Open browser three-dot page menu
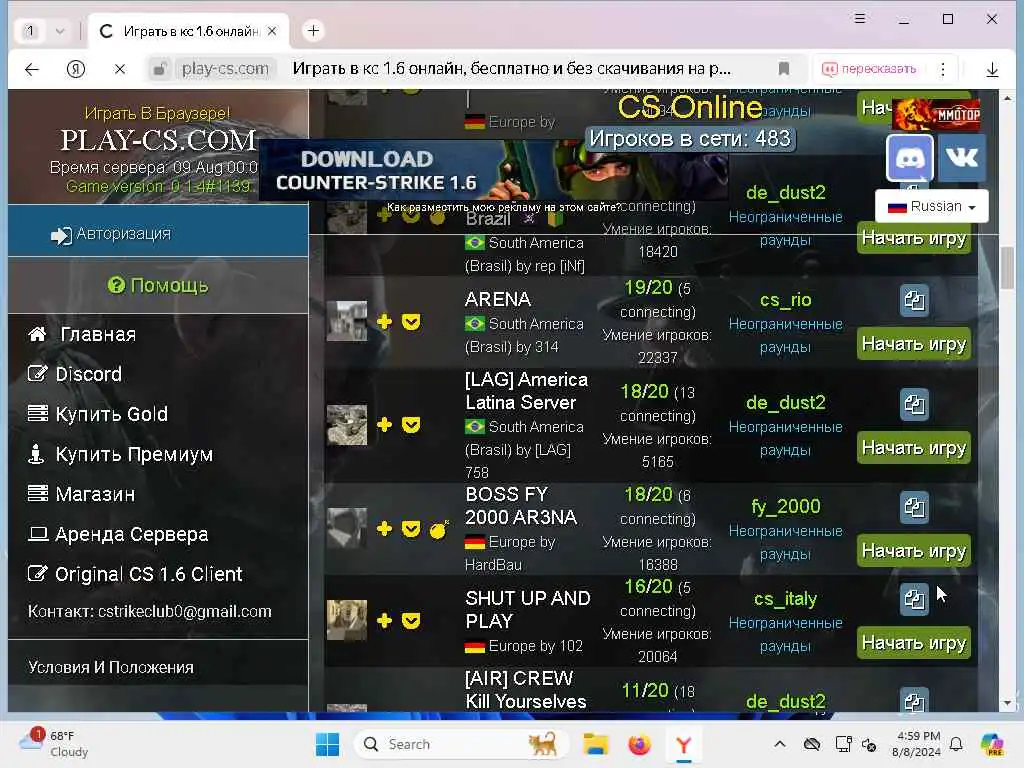The image size is (1024, 768). point(942,69)
